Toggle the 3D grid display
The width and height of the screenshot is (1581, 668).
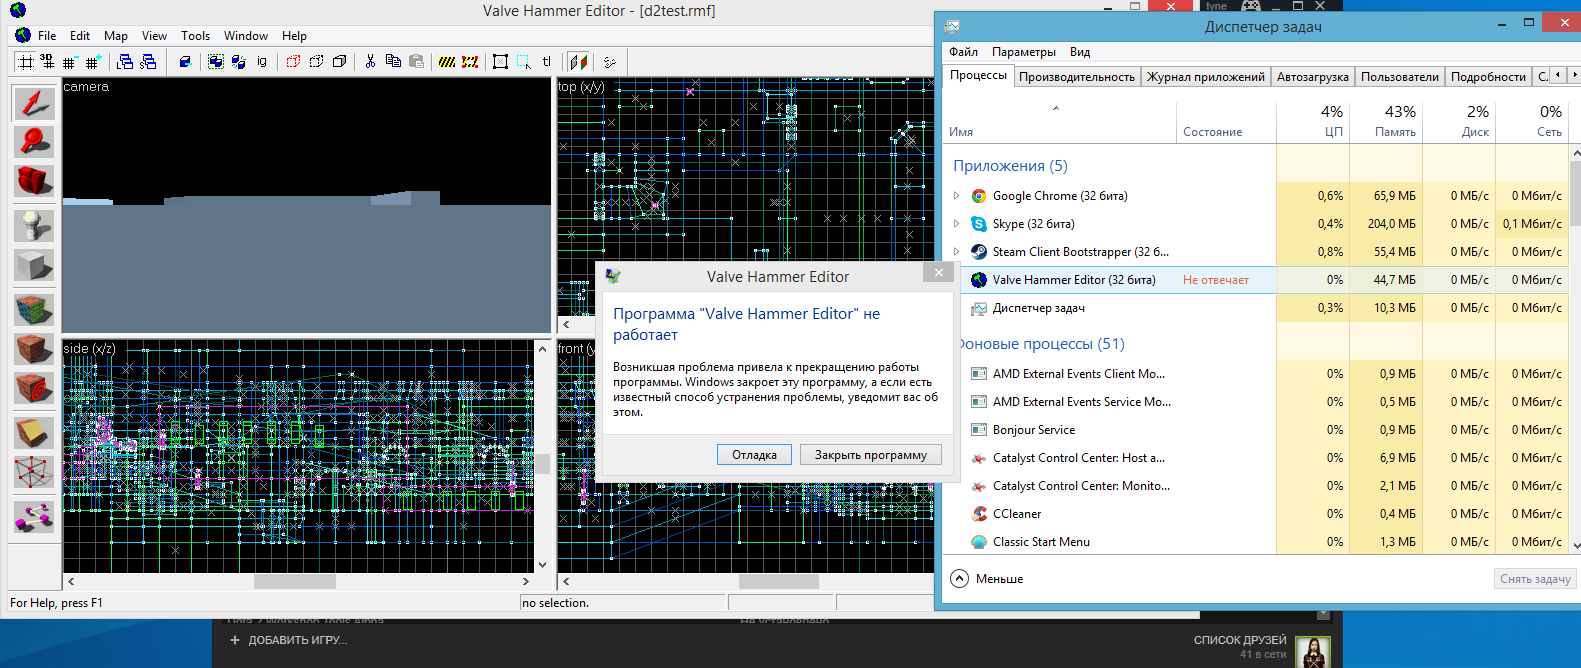(x=47, y=62)
